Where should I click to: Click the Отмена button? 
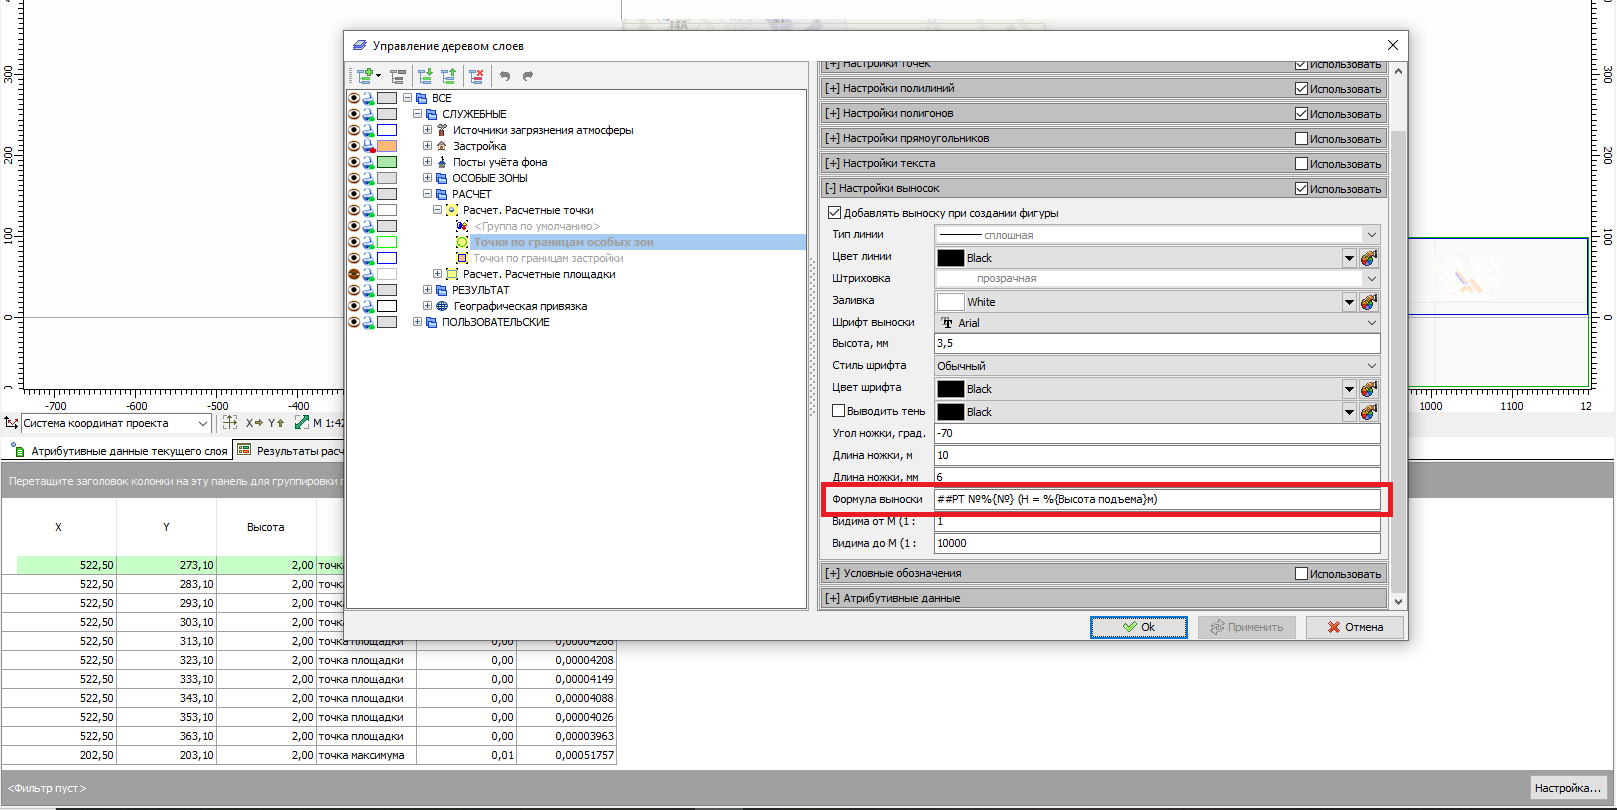pos(1355,627)
